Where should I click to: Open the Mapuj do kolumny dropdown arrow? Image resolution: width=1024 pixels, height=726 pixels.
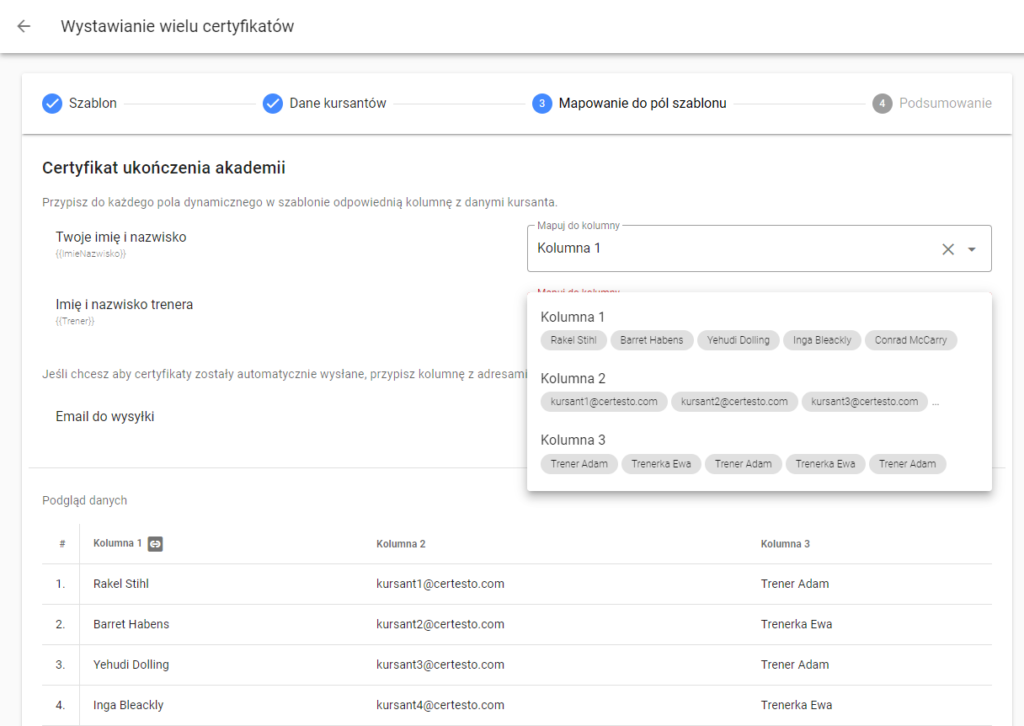coord(972,249)
